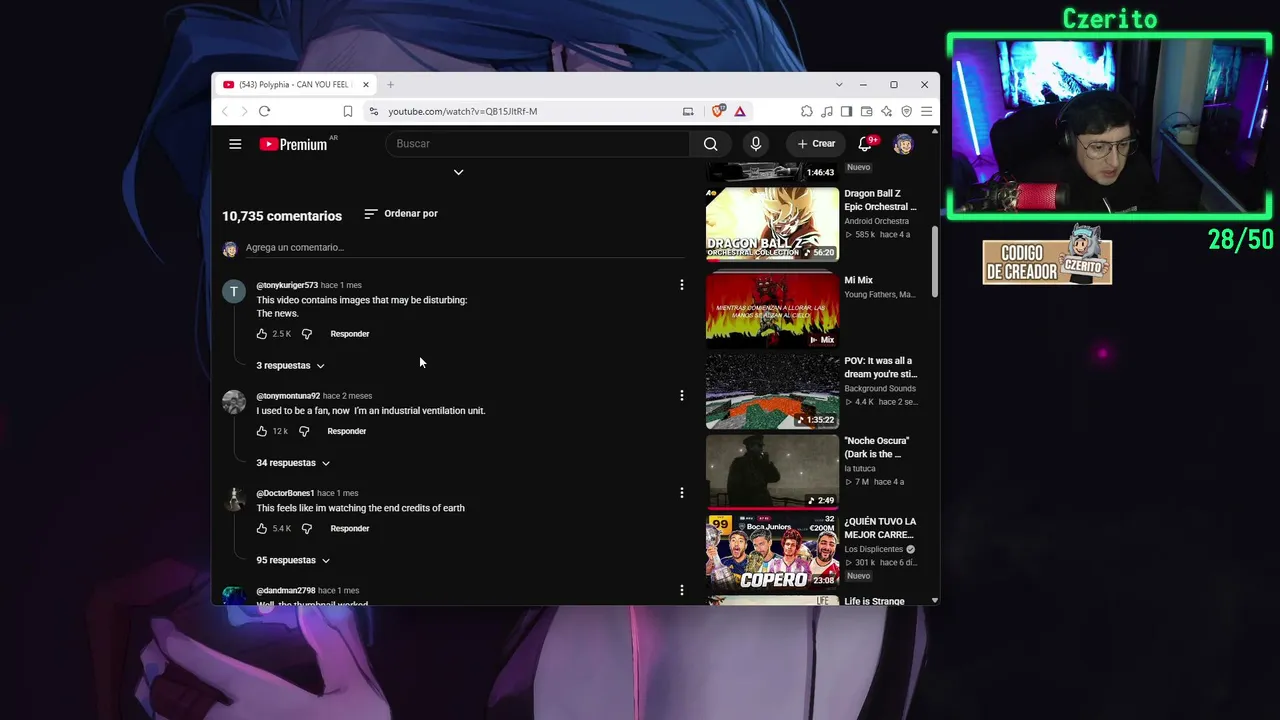
Task: Bookmark this page with the bookmark icon
Action: coord(348,111)
